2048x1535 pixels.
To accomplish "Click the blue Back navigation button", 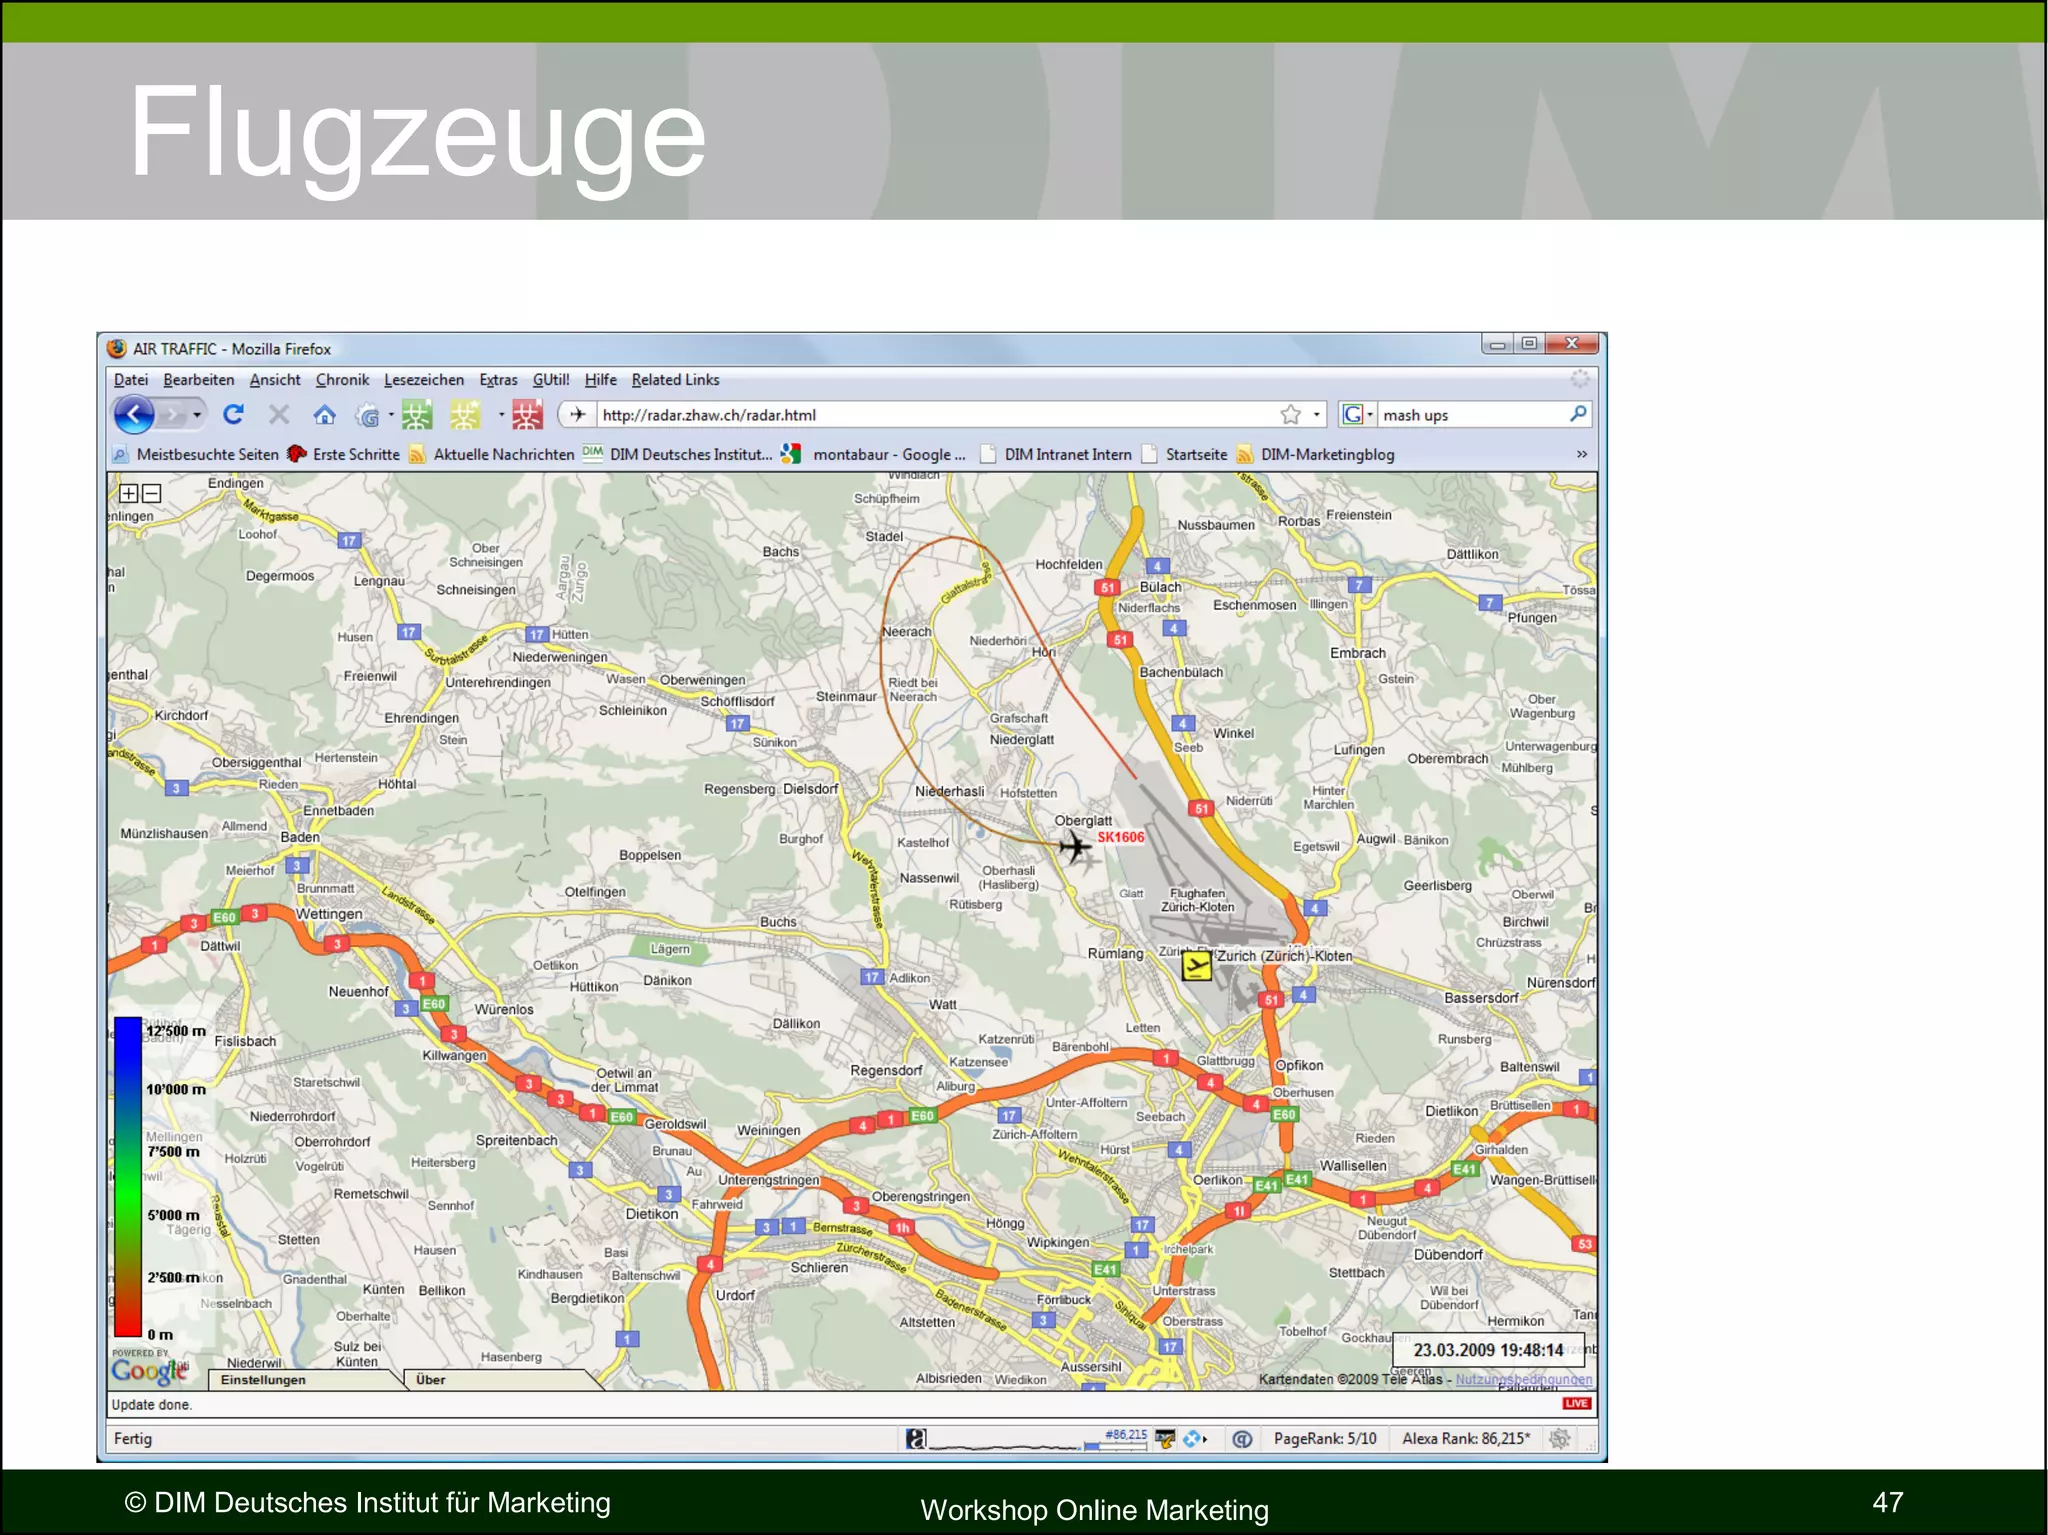I will coord(134,414).
